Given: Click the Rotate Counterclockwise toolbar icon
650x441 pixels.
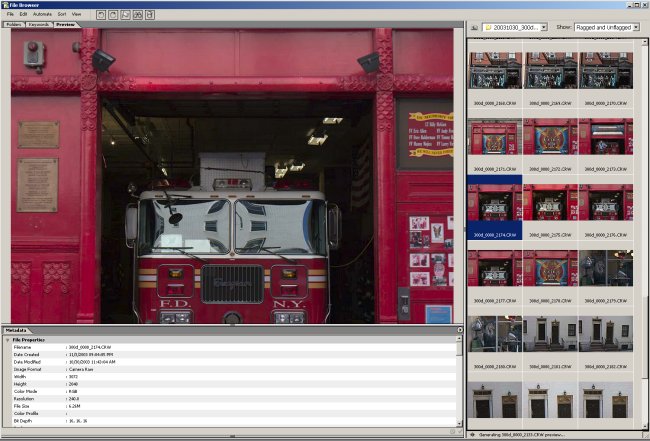Looking at the screenshot, I should tap(101, 15).
